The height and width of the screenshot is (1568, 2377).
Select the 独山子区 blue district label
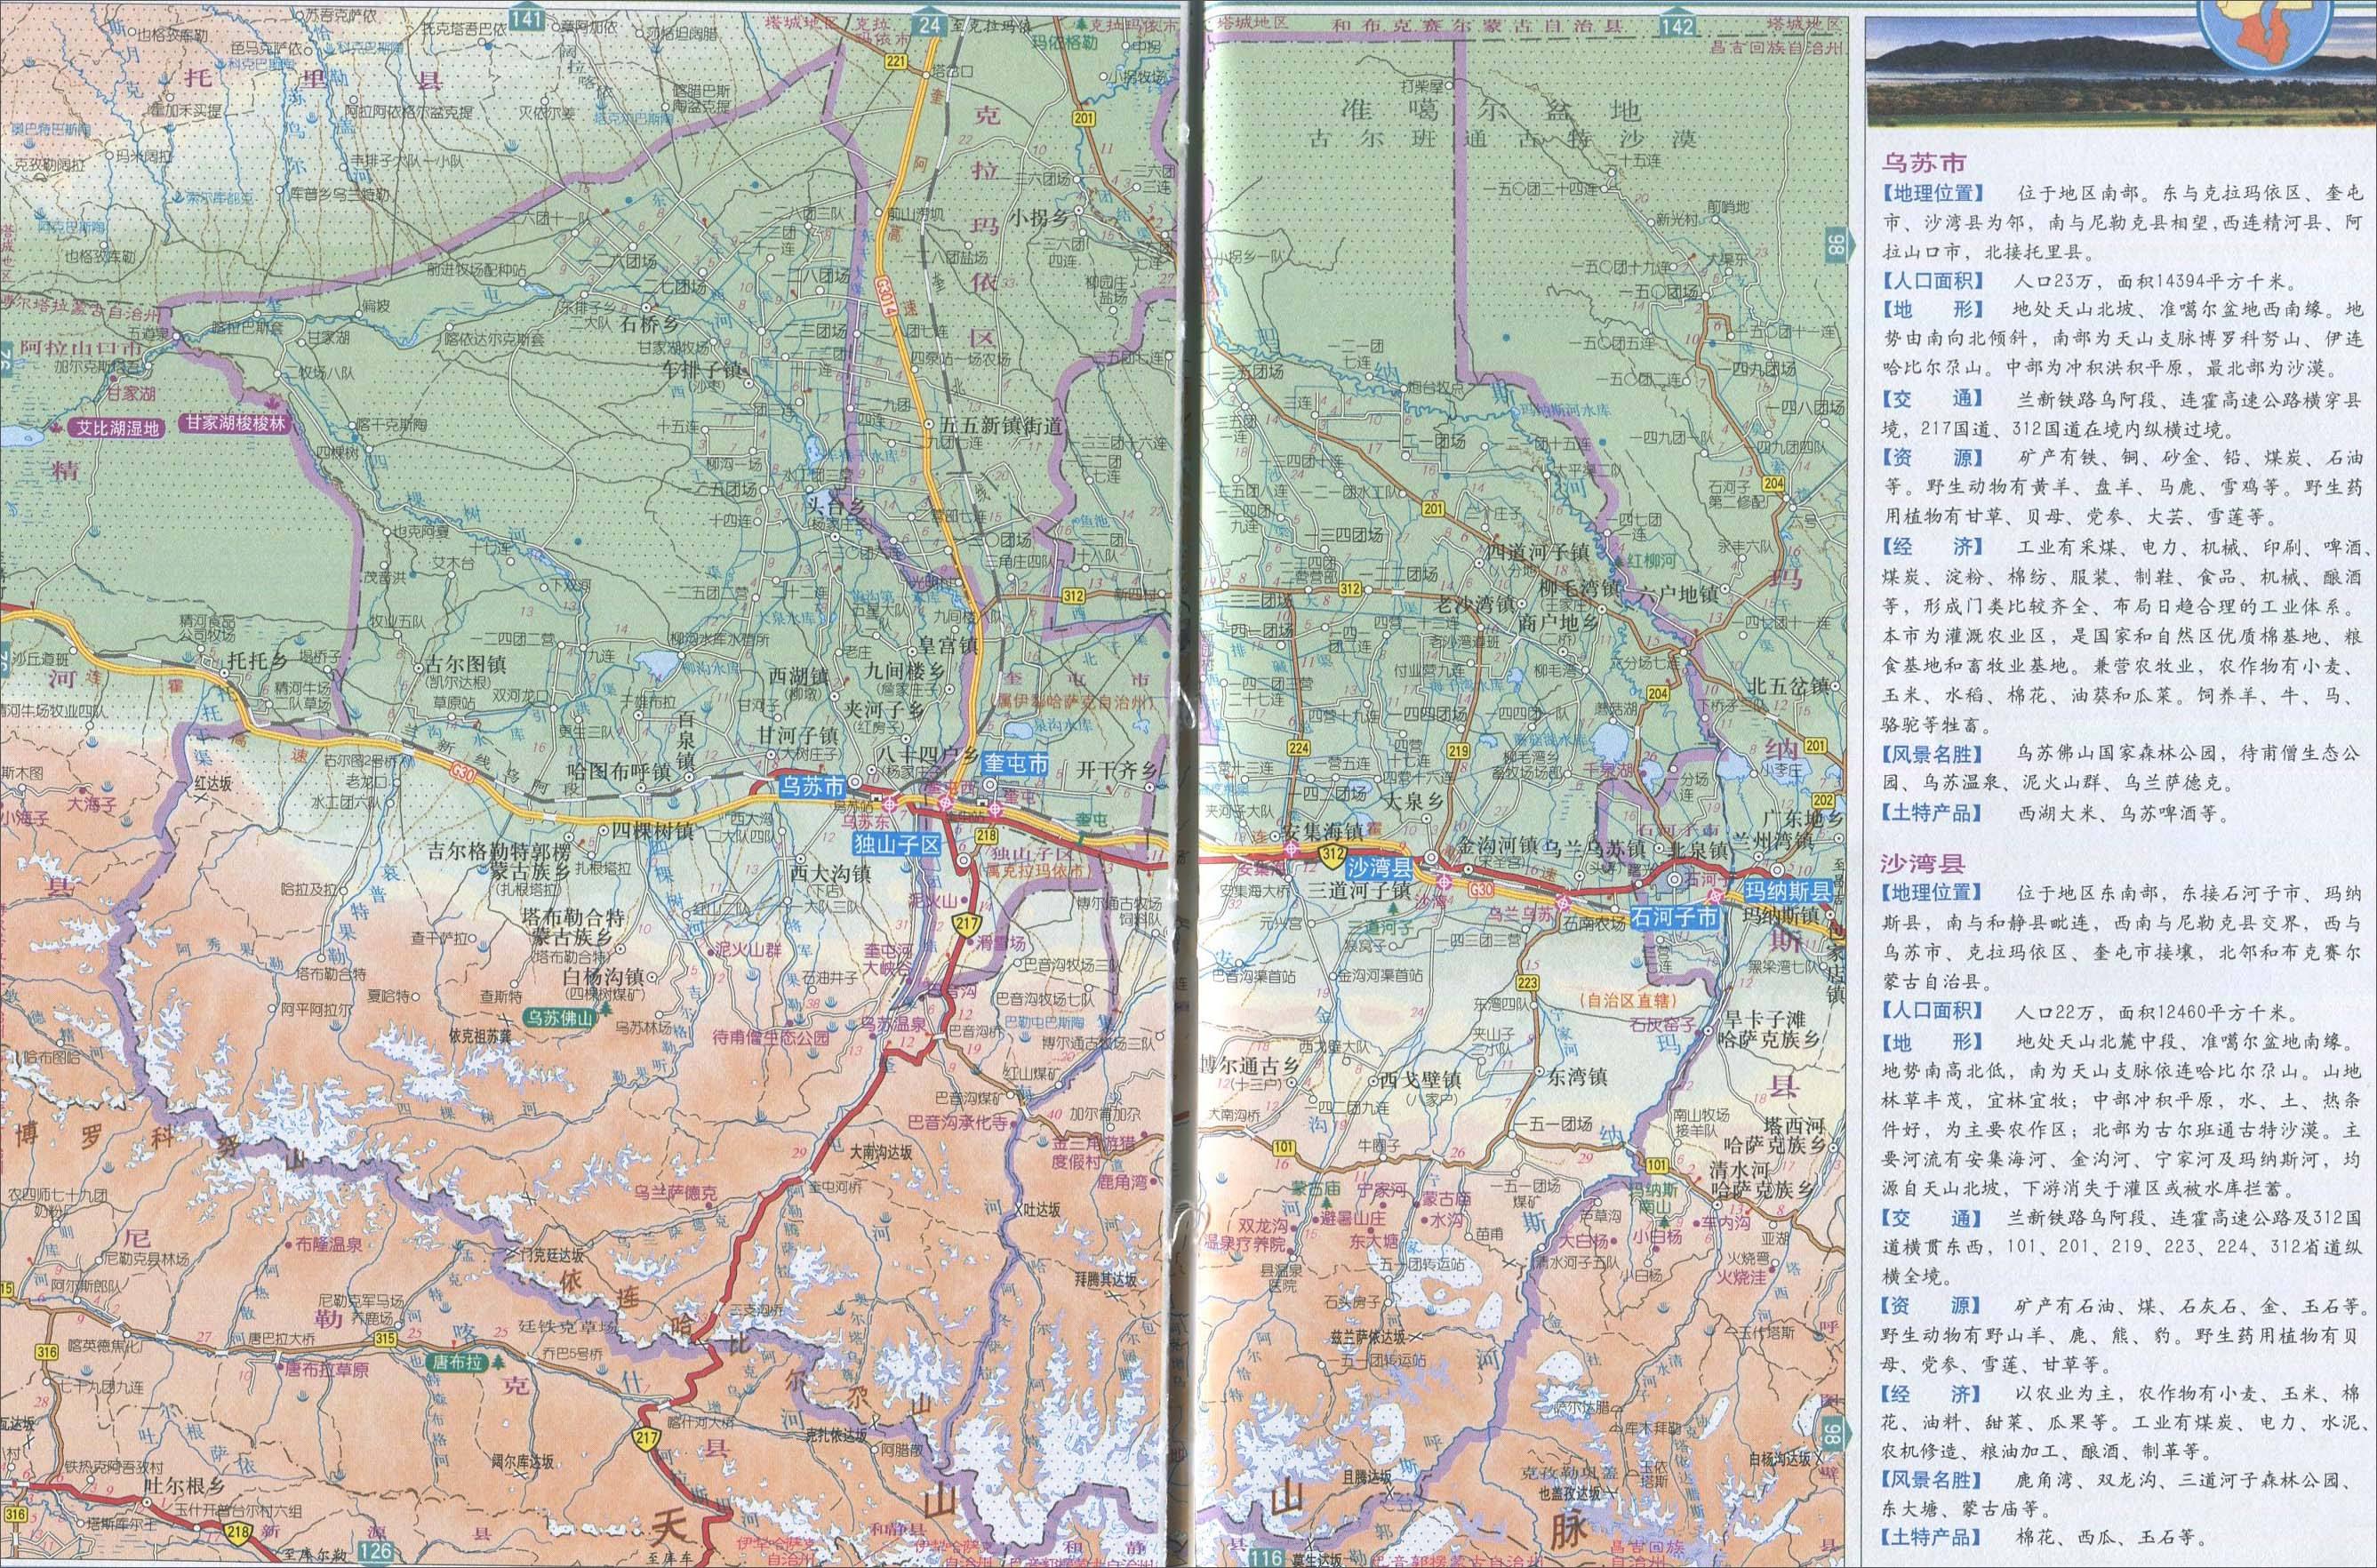point(896,845)
